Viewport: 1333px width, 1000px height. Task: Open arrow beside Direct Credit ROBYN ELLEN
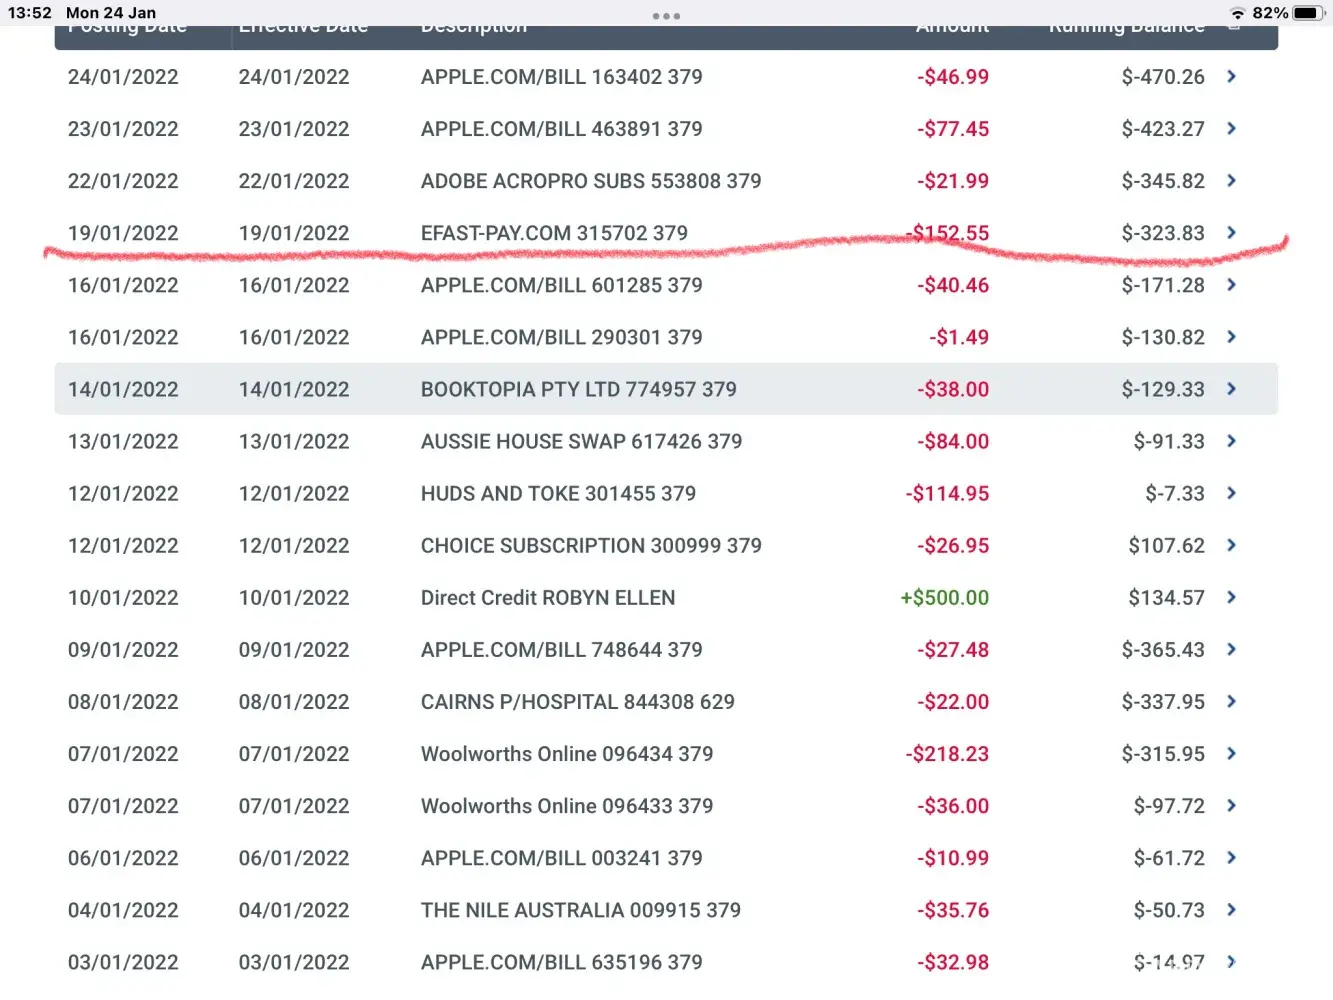click(1232, 597)
